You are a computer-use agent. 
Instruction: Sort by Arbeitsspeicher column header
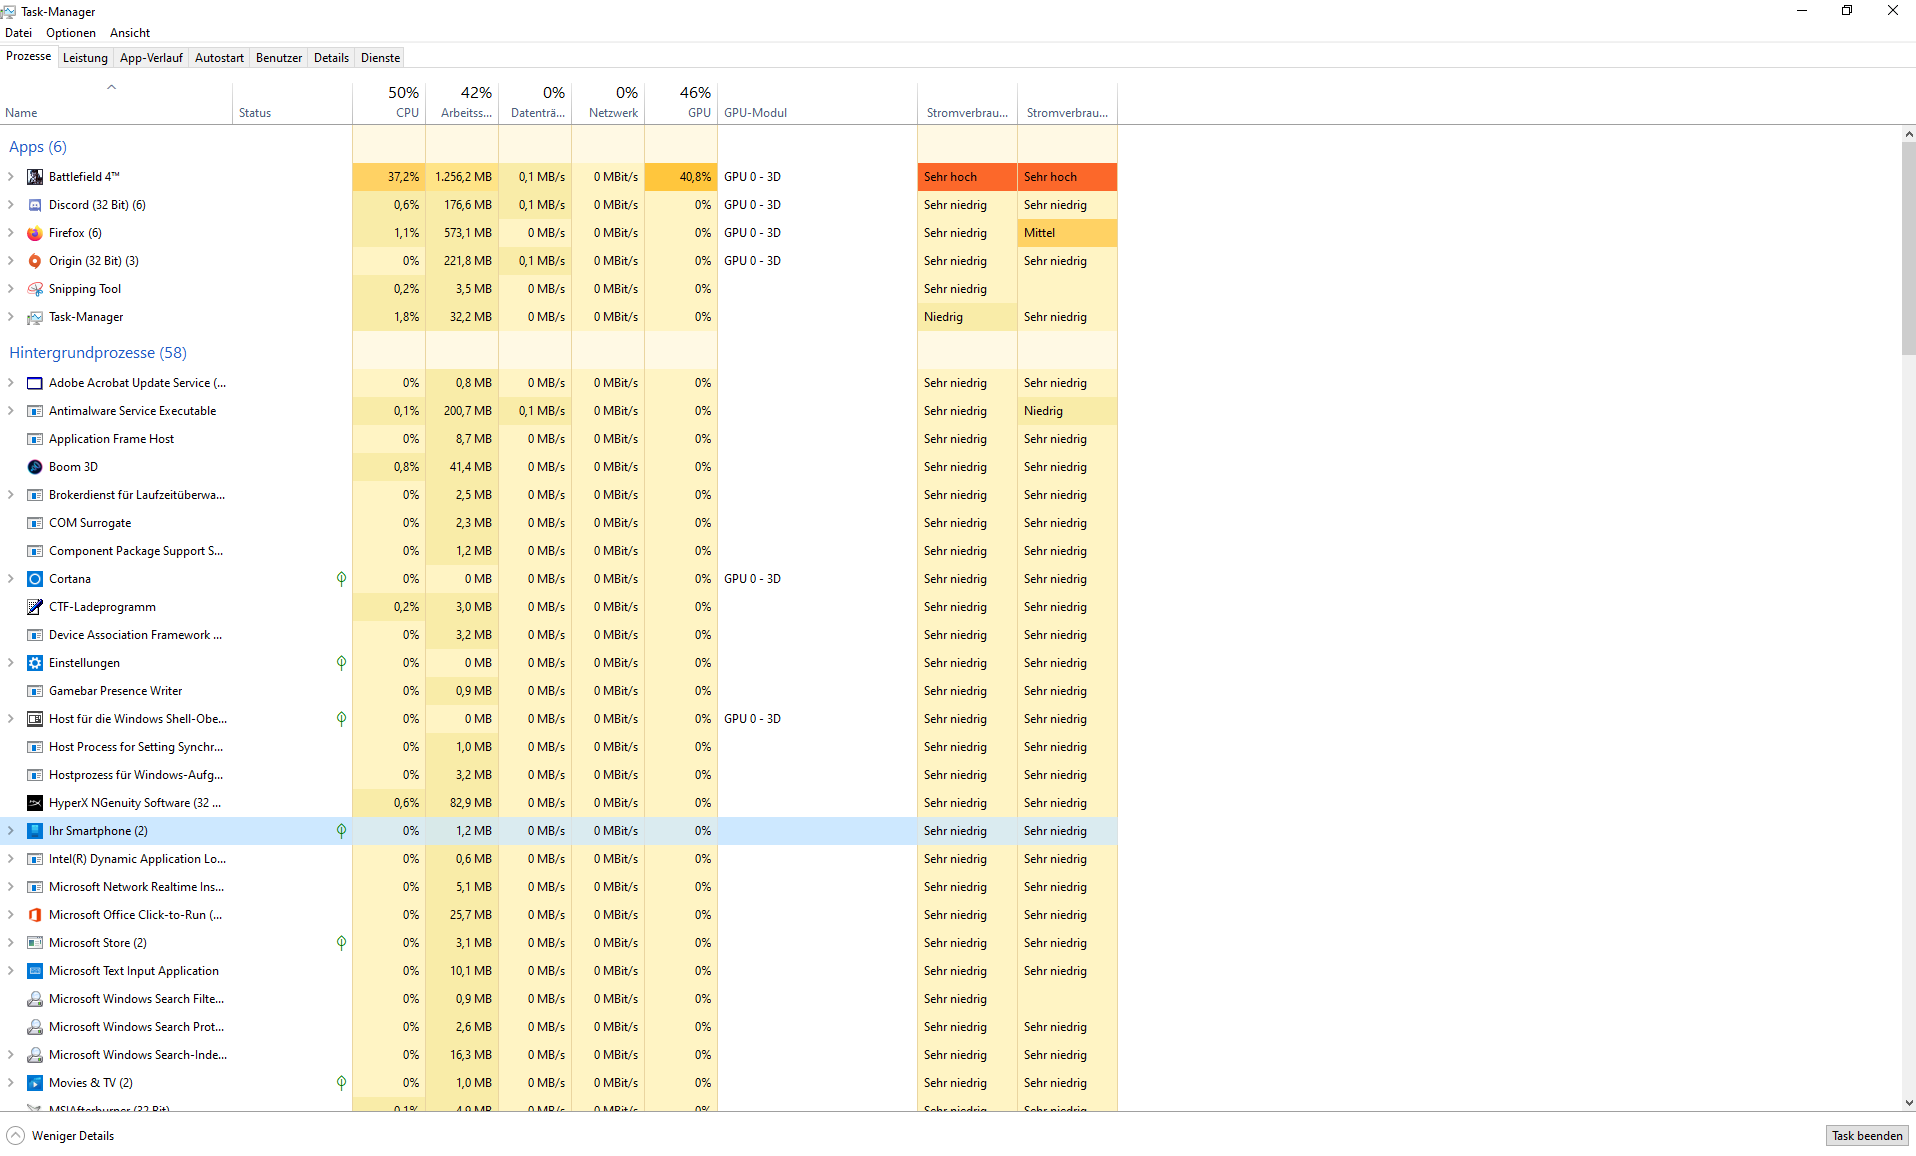[x=462, y=102]
